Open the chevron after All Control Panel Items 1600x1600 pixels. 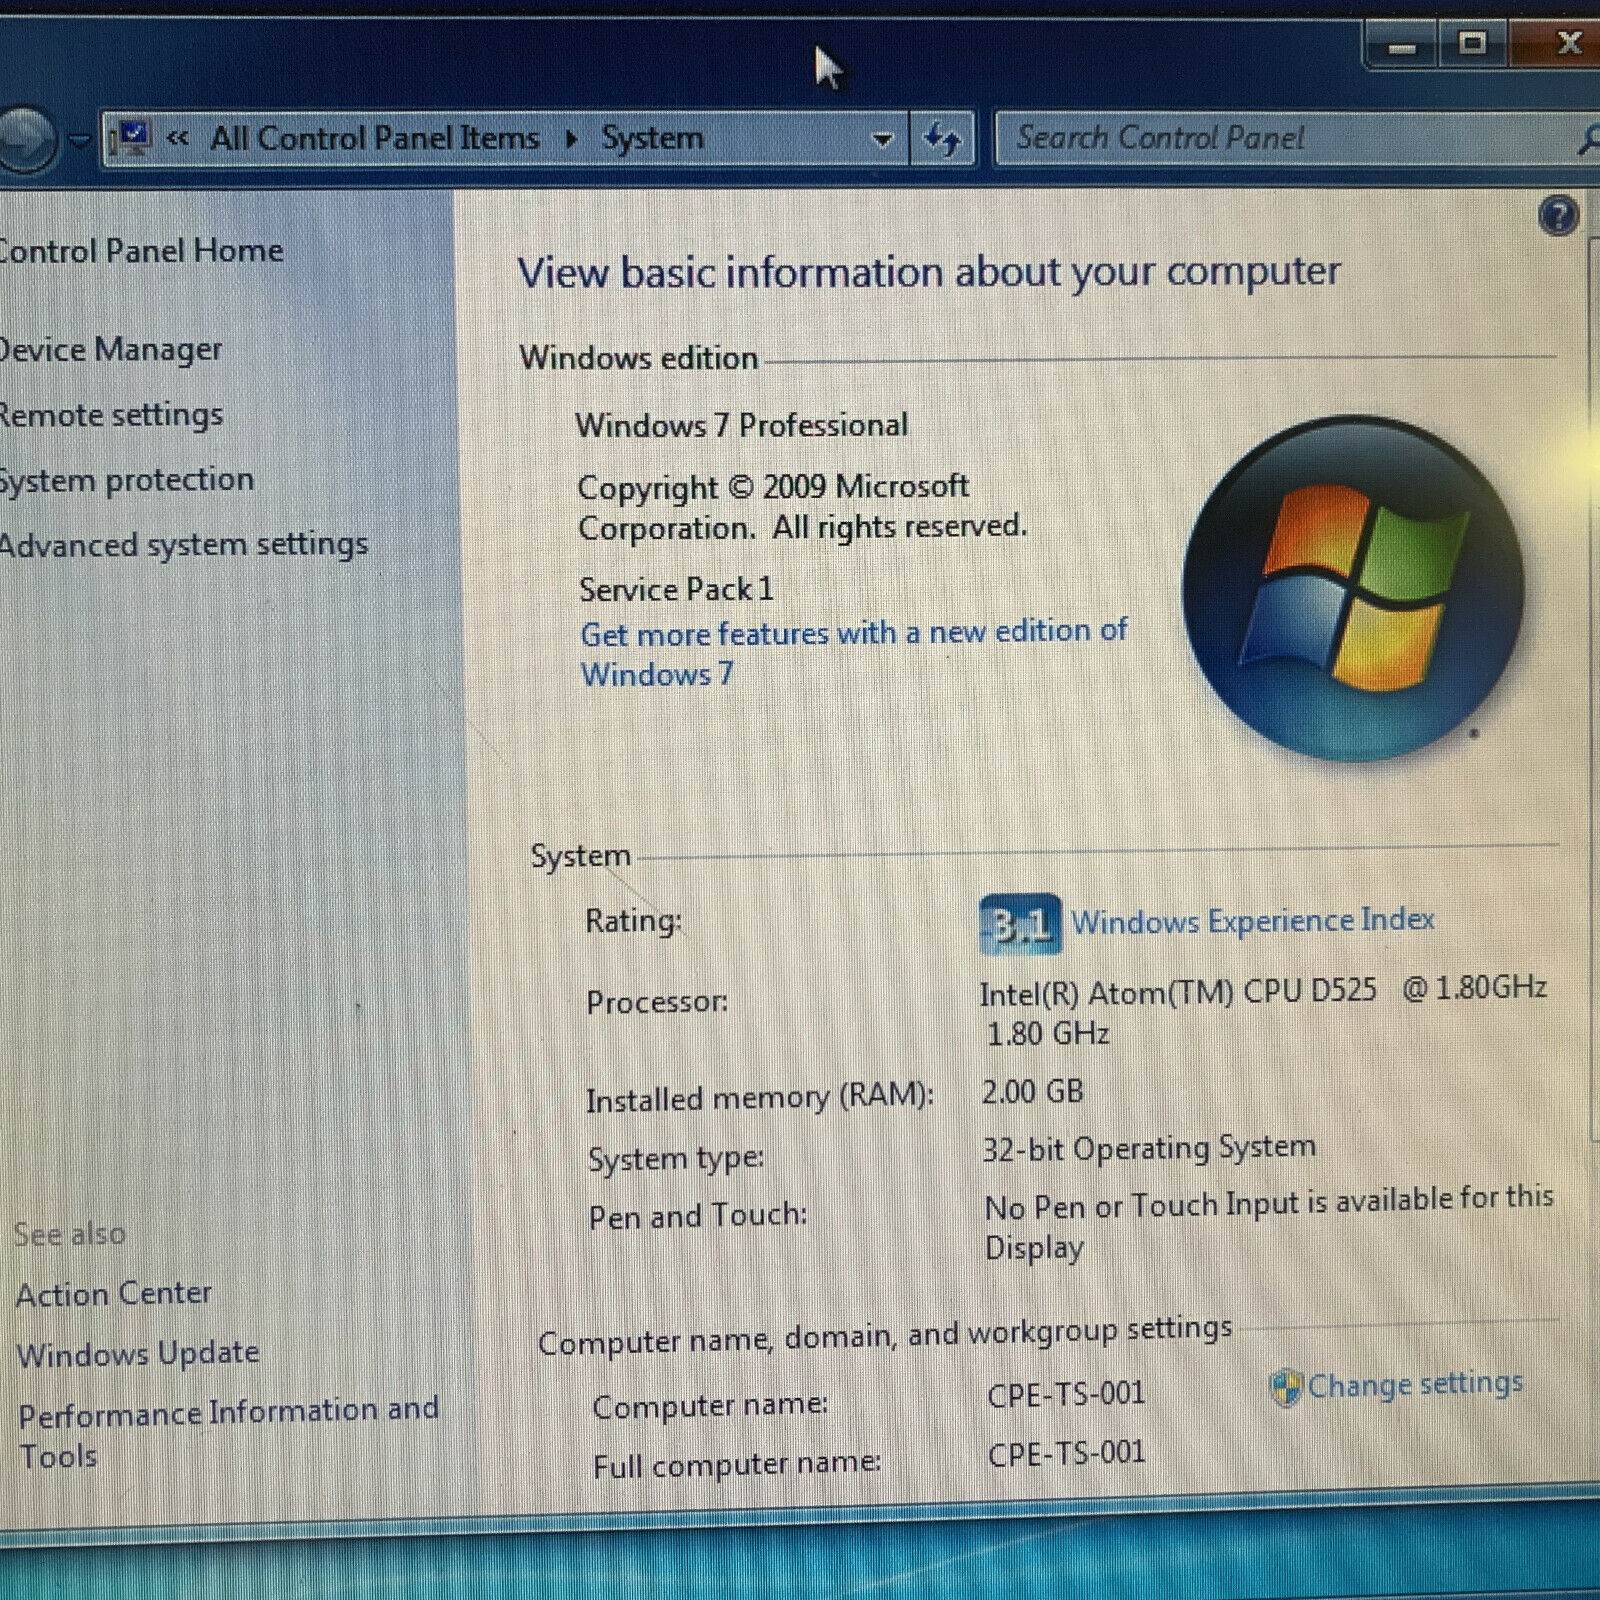(x=569, y=139)
